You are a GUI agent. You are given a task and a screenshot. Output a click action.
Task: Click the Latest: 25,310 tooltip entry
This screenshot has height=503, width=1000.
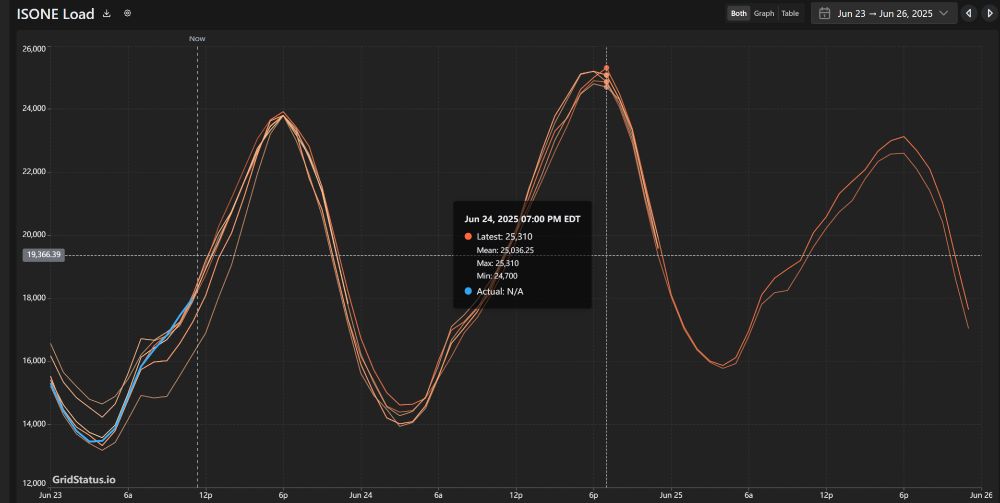tap(498, 237)
